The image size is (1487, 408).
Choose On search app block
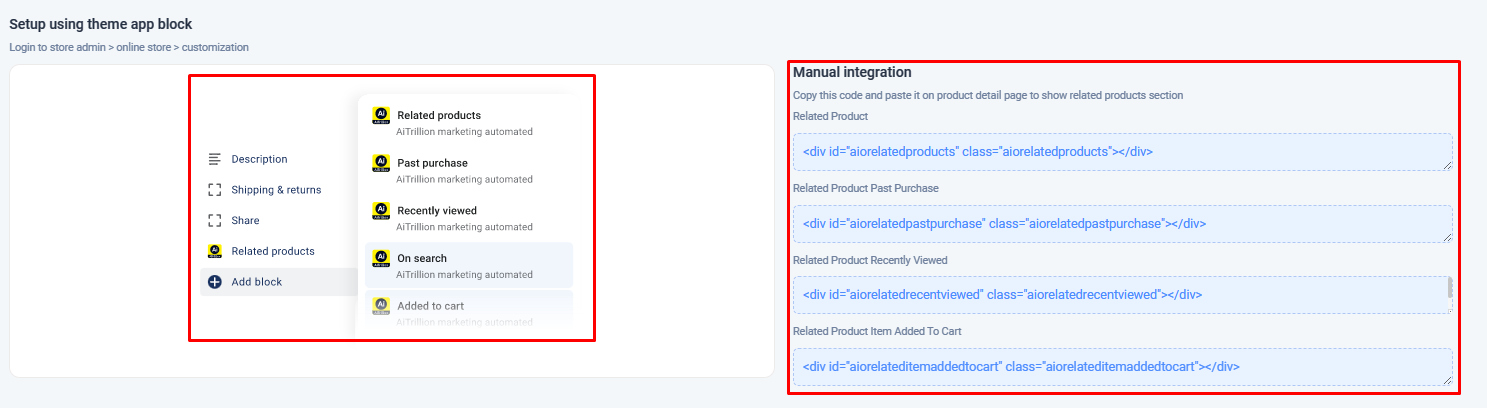pyautogui.click(x=469, y=265)
